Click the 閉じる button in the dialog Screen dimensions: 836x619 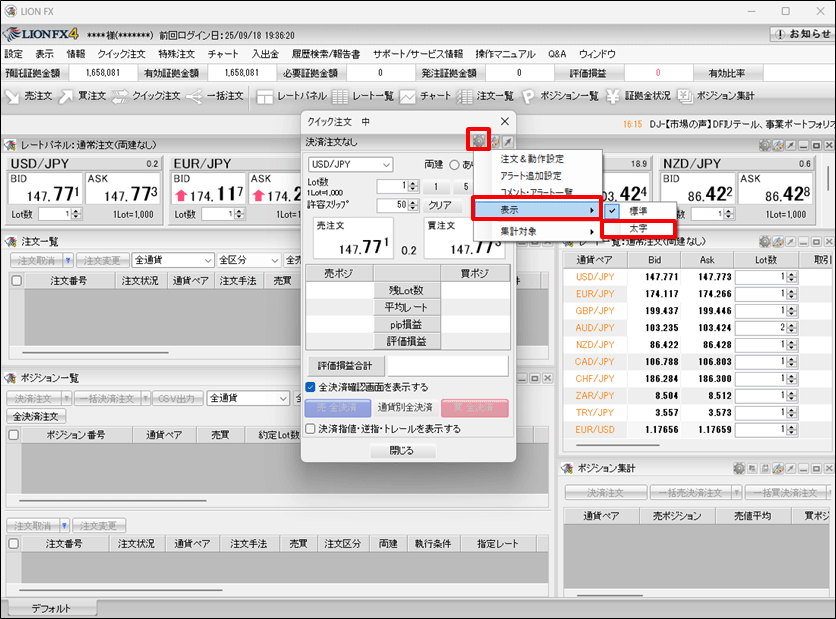tap(406, 451)
